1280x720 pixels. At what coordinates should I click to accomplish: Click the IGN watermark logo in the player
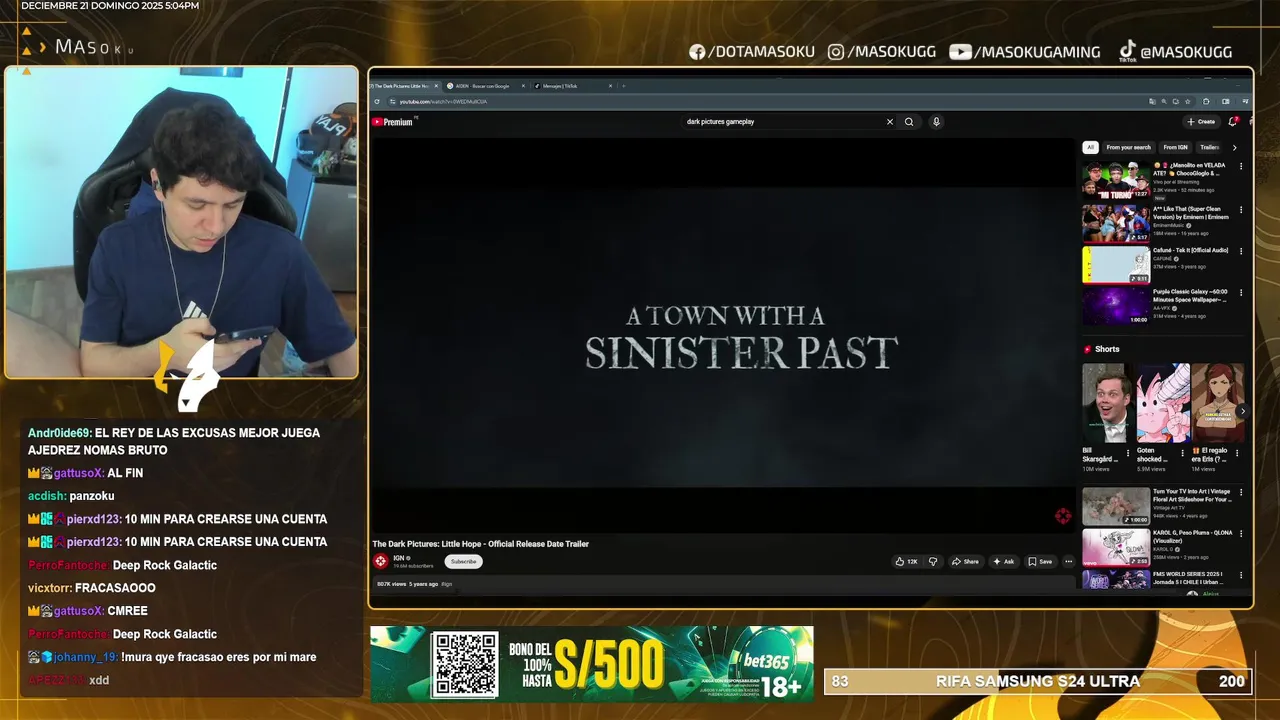click(1063, 516)
